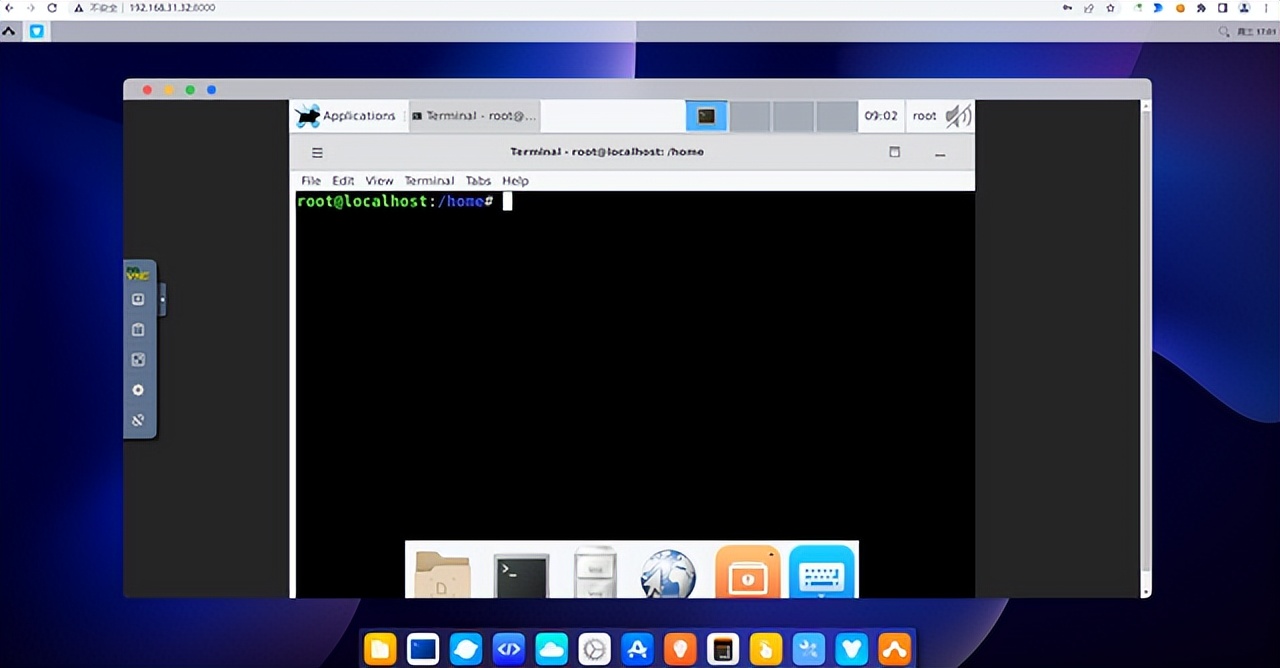Open the orange arch app in the bottom dock
Image resolution: width=1280 pixels, height=668 pixels.
(895, 649)
